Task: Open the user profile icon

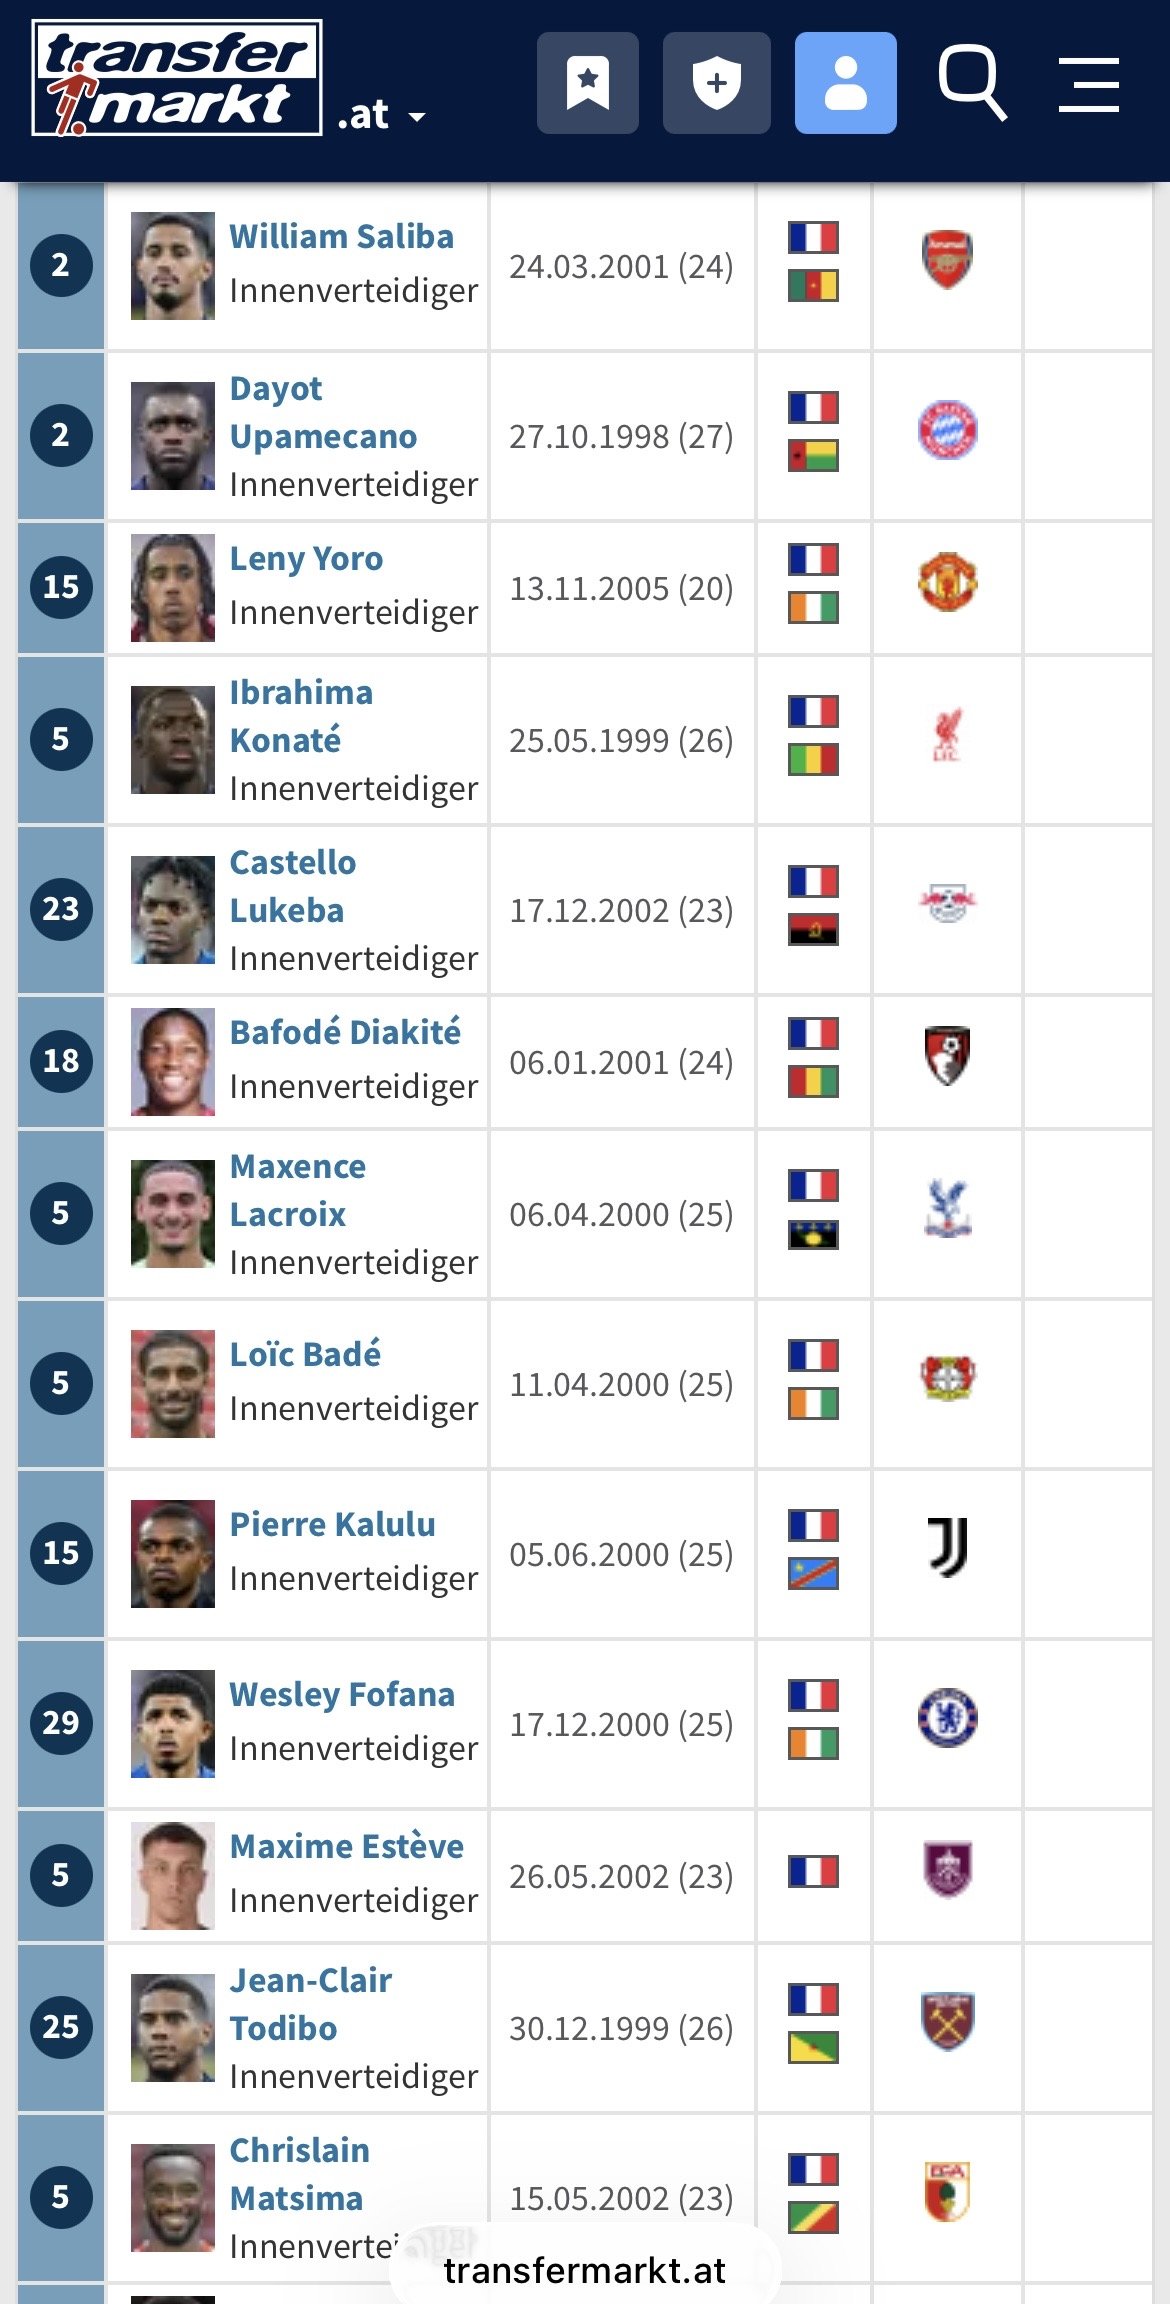Action: [845, 83]
